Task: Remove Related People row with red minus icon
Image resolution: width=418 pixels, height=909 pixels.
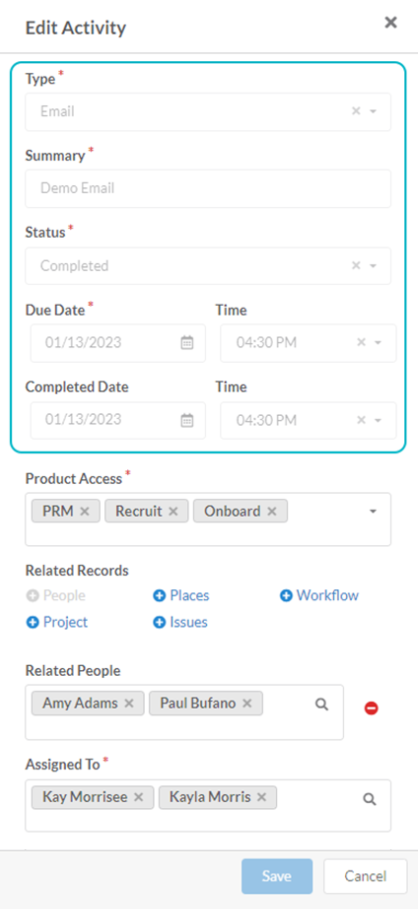Action: pos(371,708)
